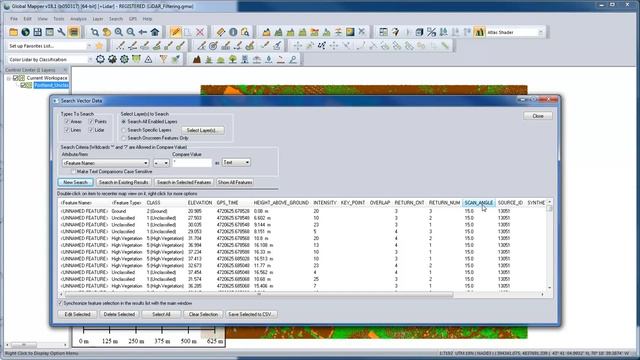Click the Search binoculars page icon
Image resolution: width=640 pixels, height=360 pixels.
click(x=245, y=32)
